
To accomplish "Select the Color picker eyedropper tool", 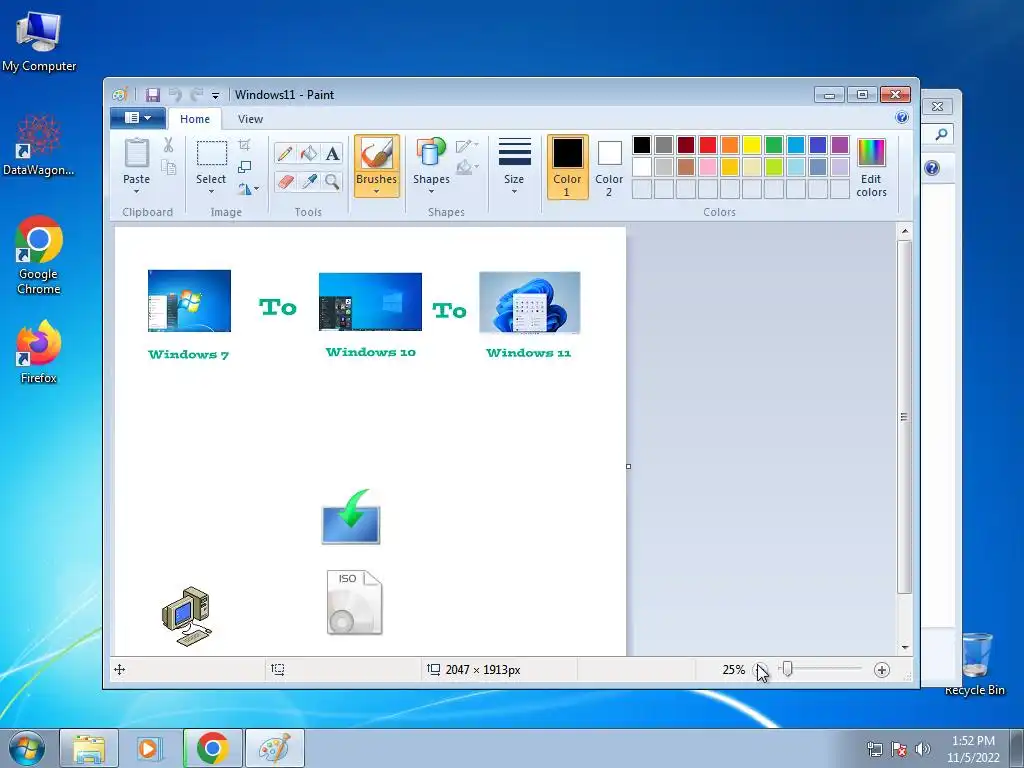I will point(308,181).
